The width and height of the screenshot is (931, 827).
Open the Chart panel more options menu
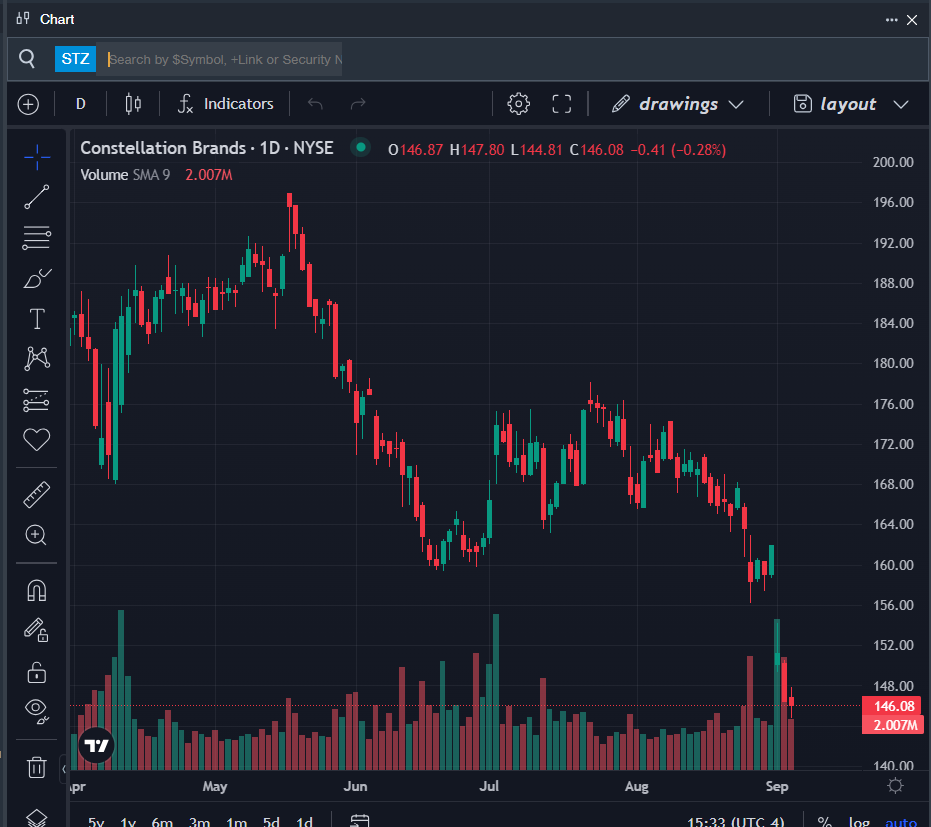click(x=891, y=20)
